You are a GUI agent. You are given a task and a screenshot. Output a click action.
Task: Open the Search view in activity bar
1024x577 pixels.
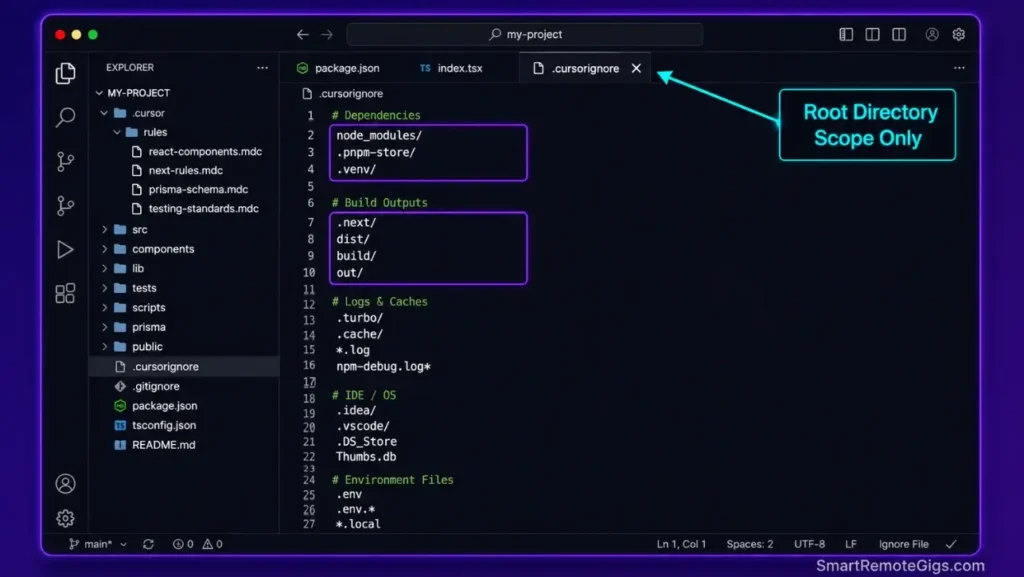click(65, 117)
